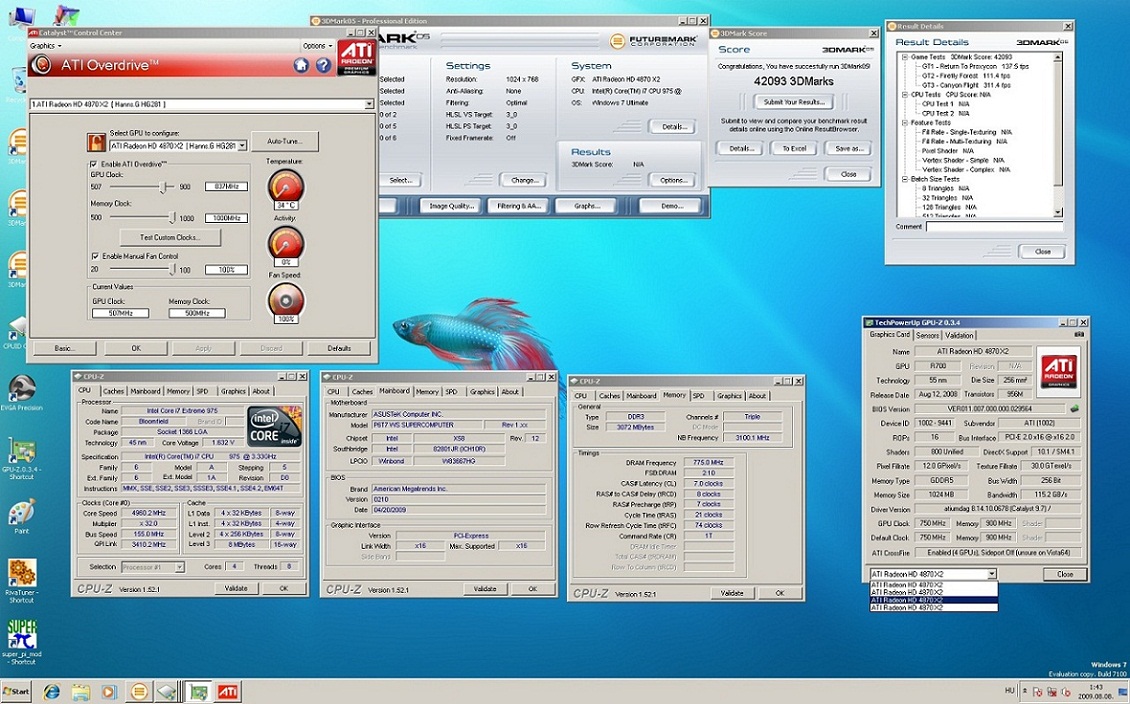
Task: Click Submit Your Results in 3DMark Score
Action: [x=793, y=102]
